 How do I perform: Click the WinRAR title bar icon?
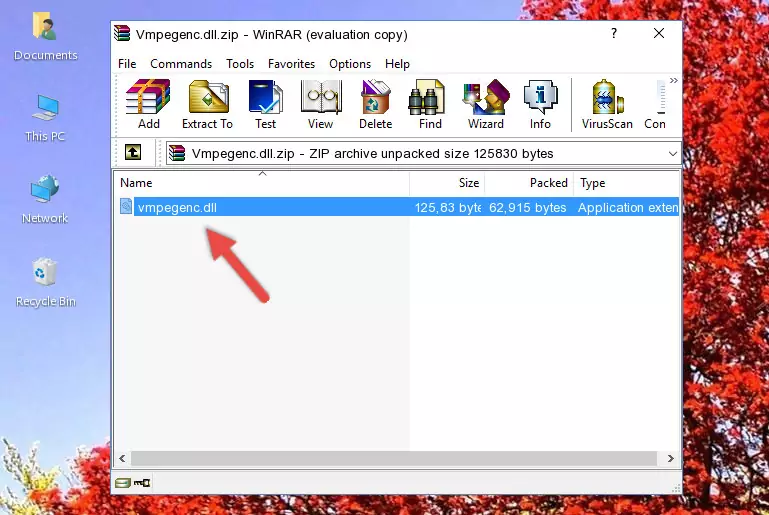(x=122, y=34)
